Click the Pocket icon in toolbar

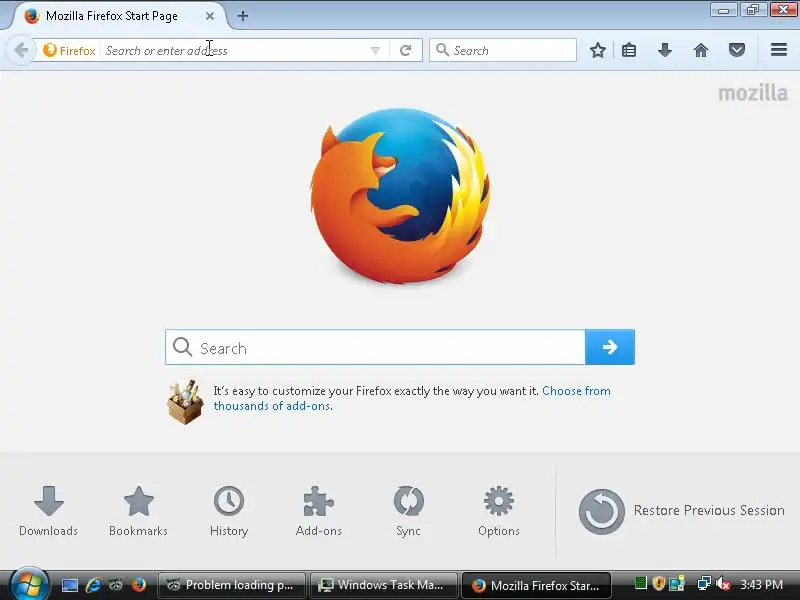coord(737,50)
